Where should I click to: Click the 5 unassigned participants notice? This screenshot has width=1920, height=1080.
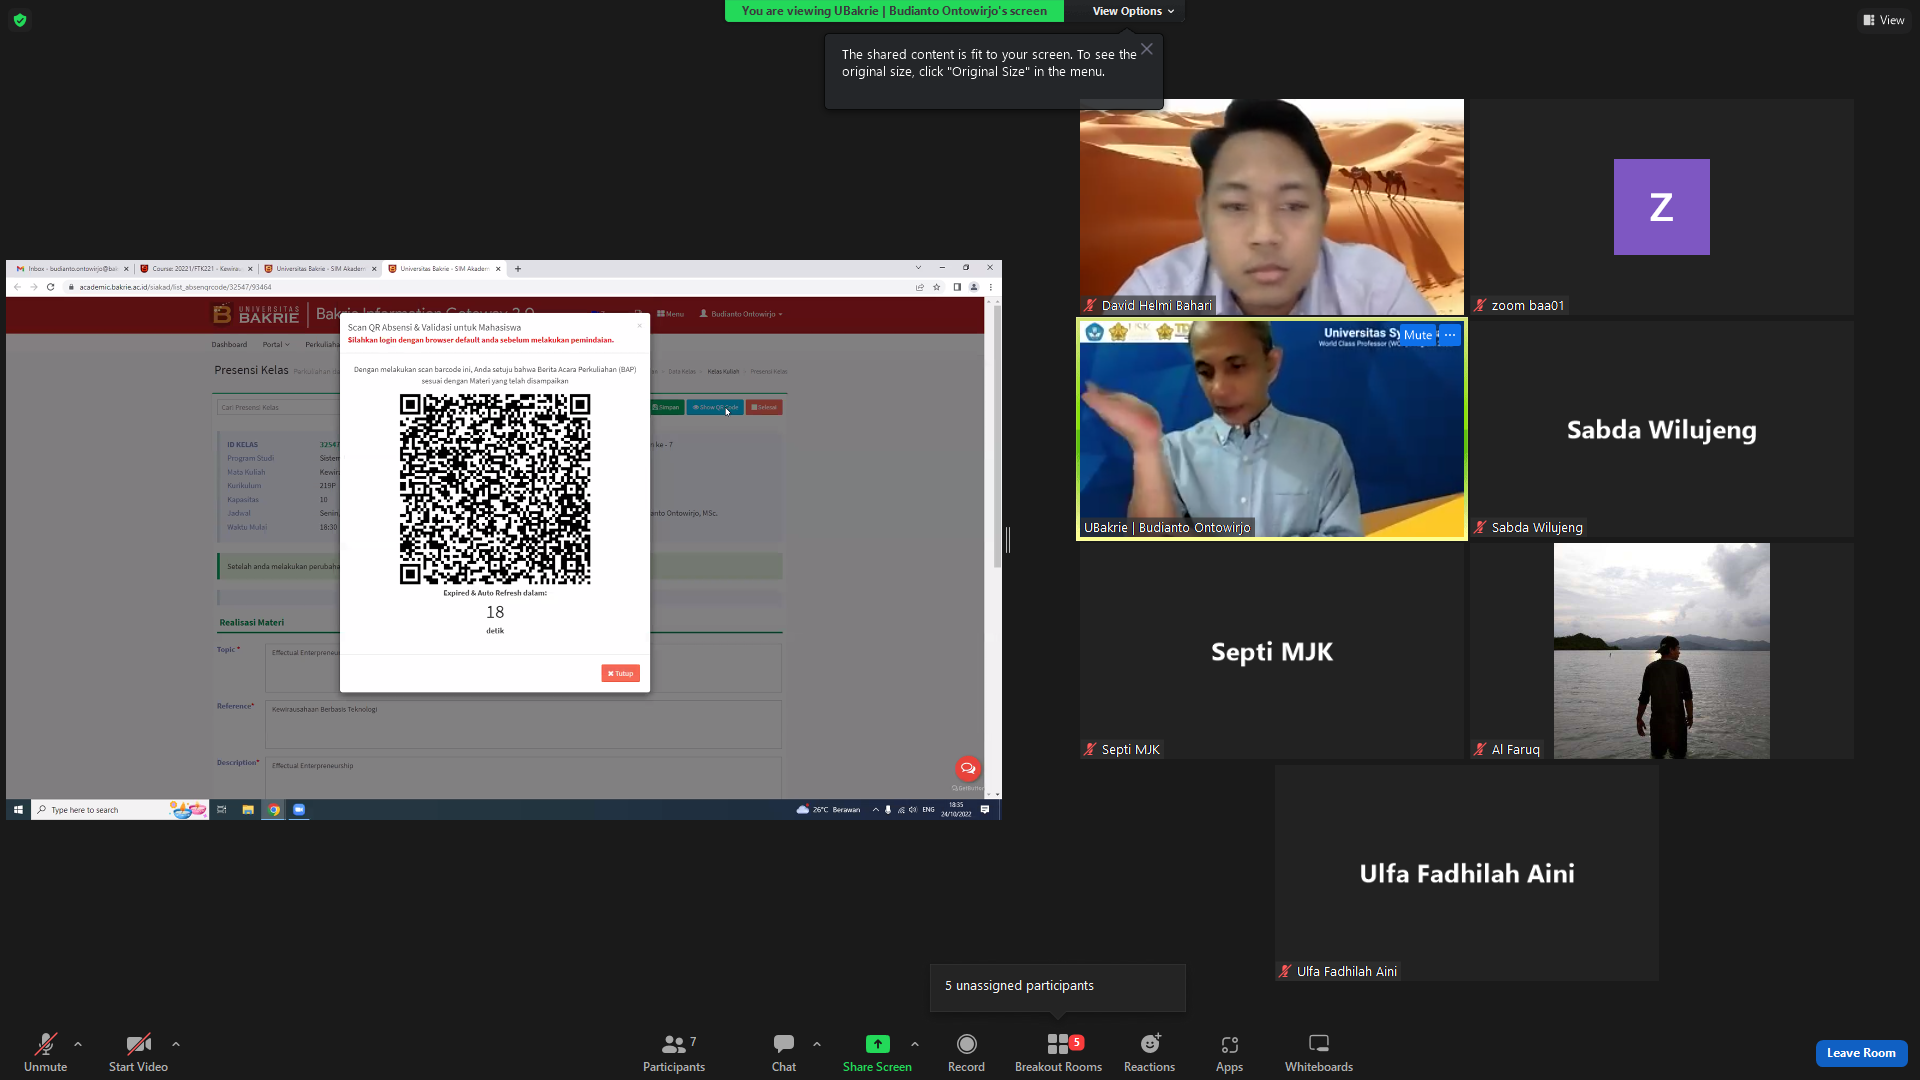tap(1058, 987)
